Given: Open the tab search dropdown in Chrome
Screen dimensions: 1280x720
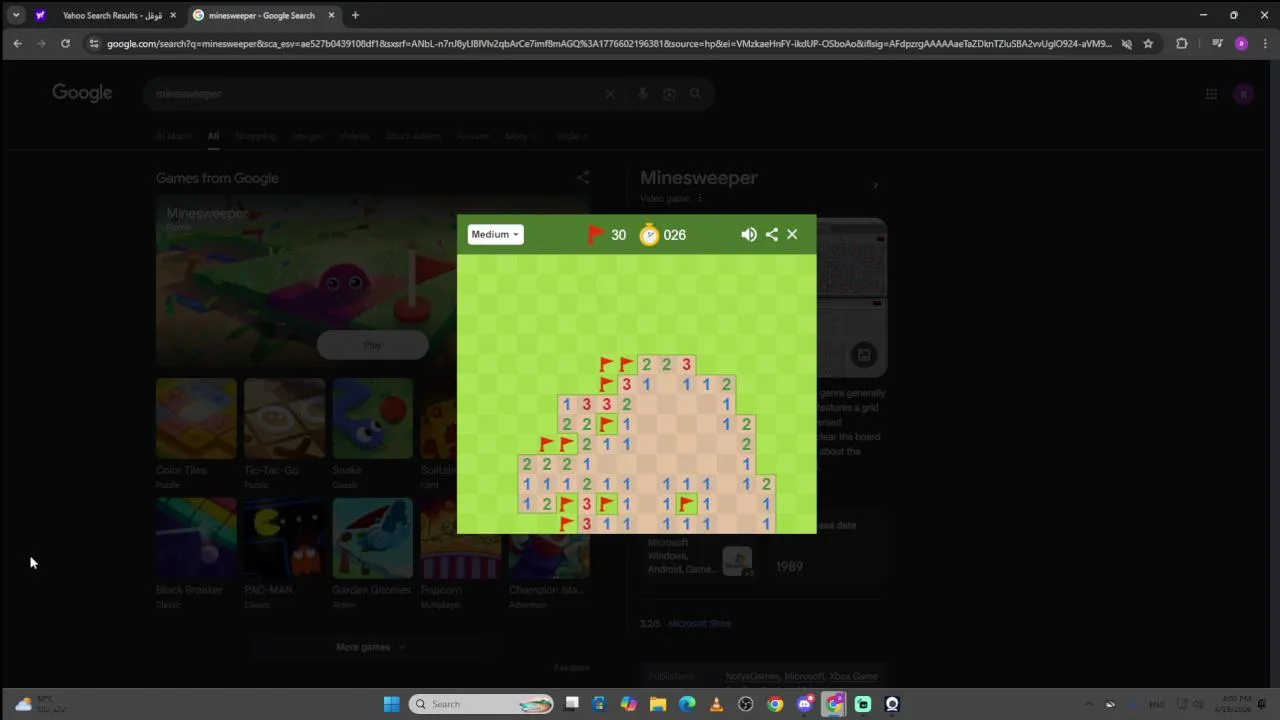Looking at the screenshot, I should pyautogui.click(x=16, y=15).
